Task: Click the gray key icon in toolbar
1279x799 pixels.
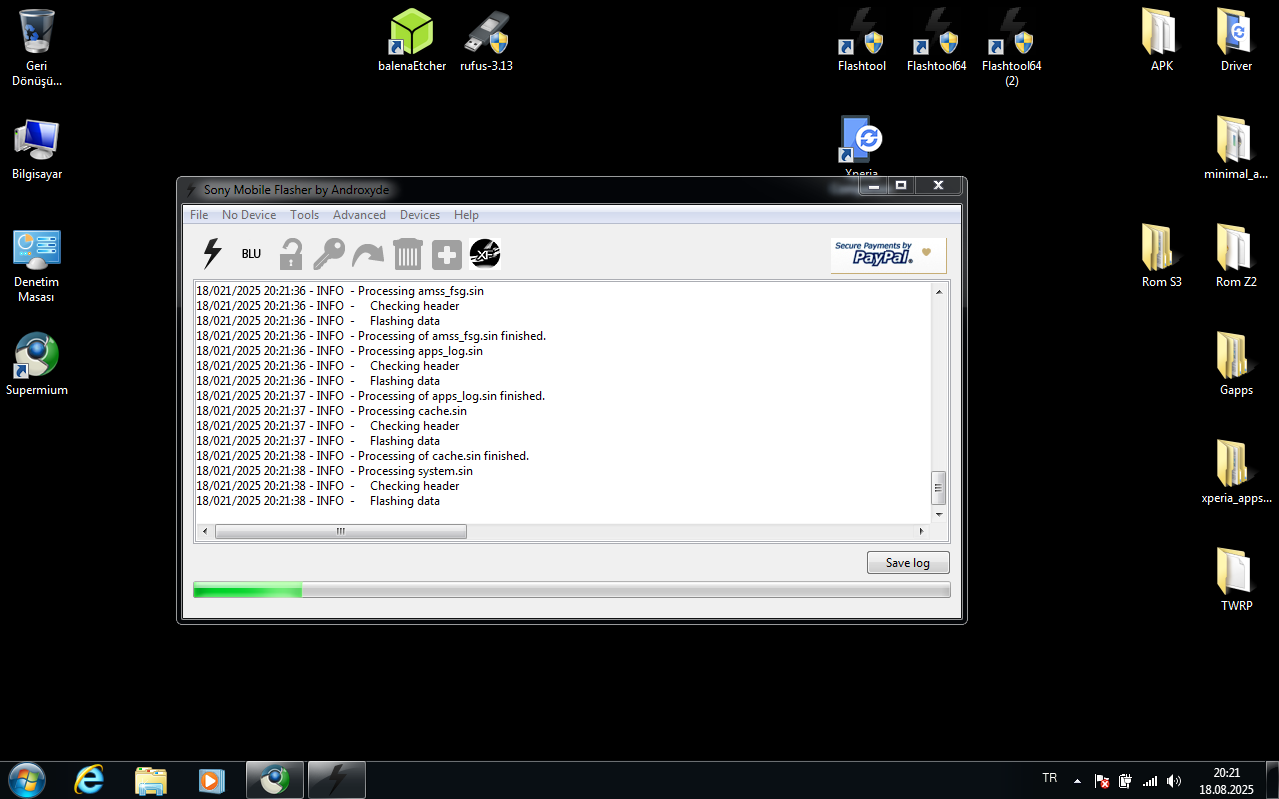Action: pyautogui.click(x=329, y=254)
